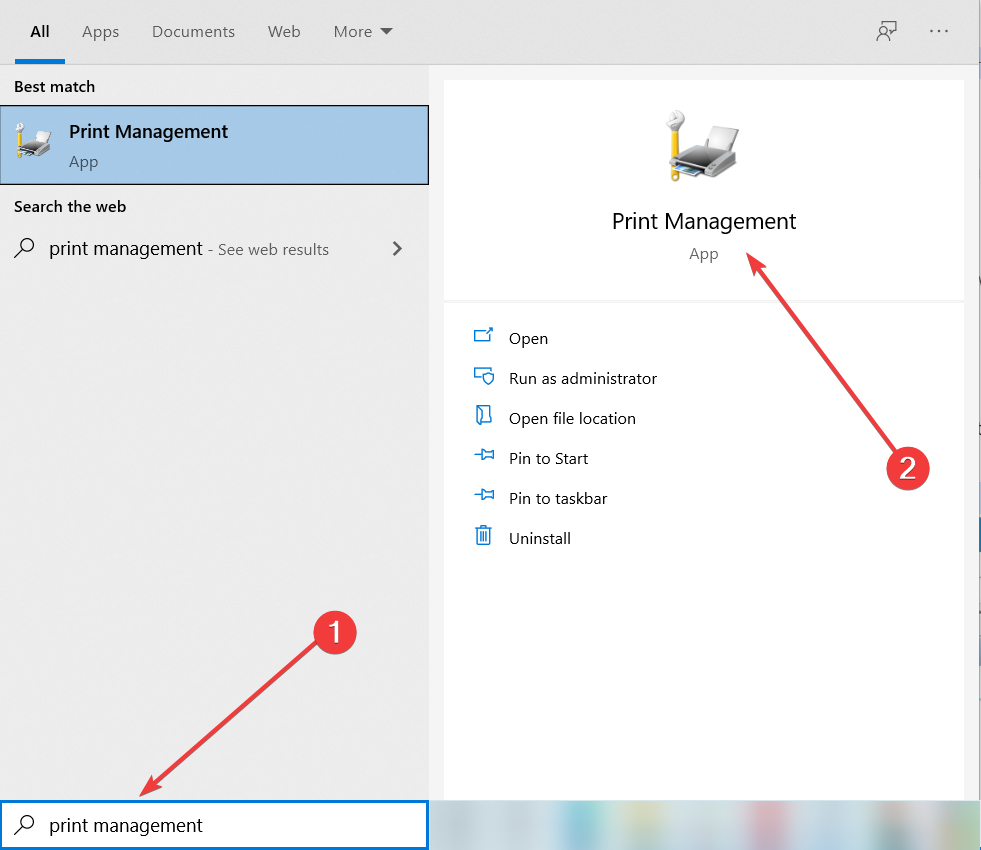Choose Pin to taskbar

[x=558, y=498]
